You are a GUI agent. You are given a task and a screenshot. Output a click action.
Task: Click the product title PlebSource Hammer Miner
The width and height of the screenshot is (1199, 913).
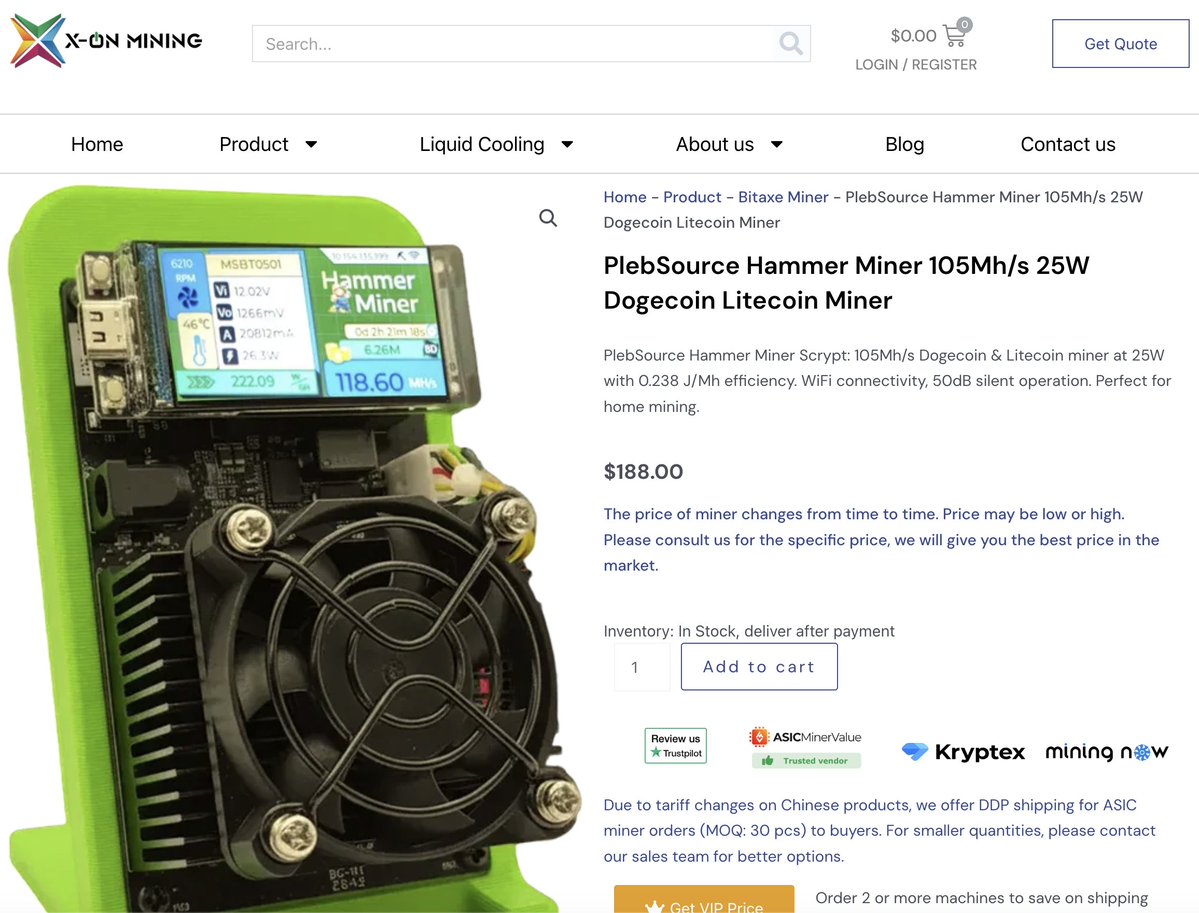846,282
